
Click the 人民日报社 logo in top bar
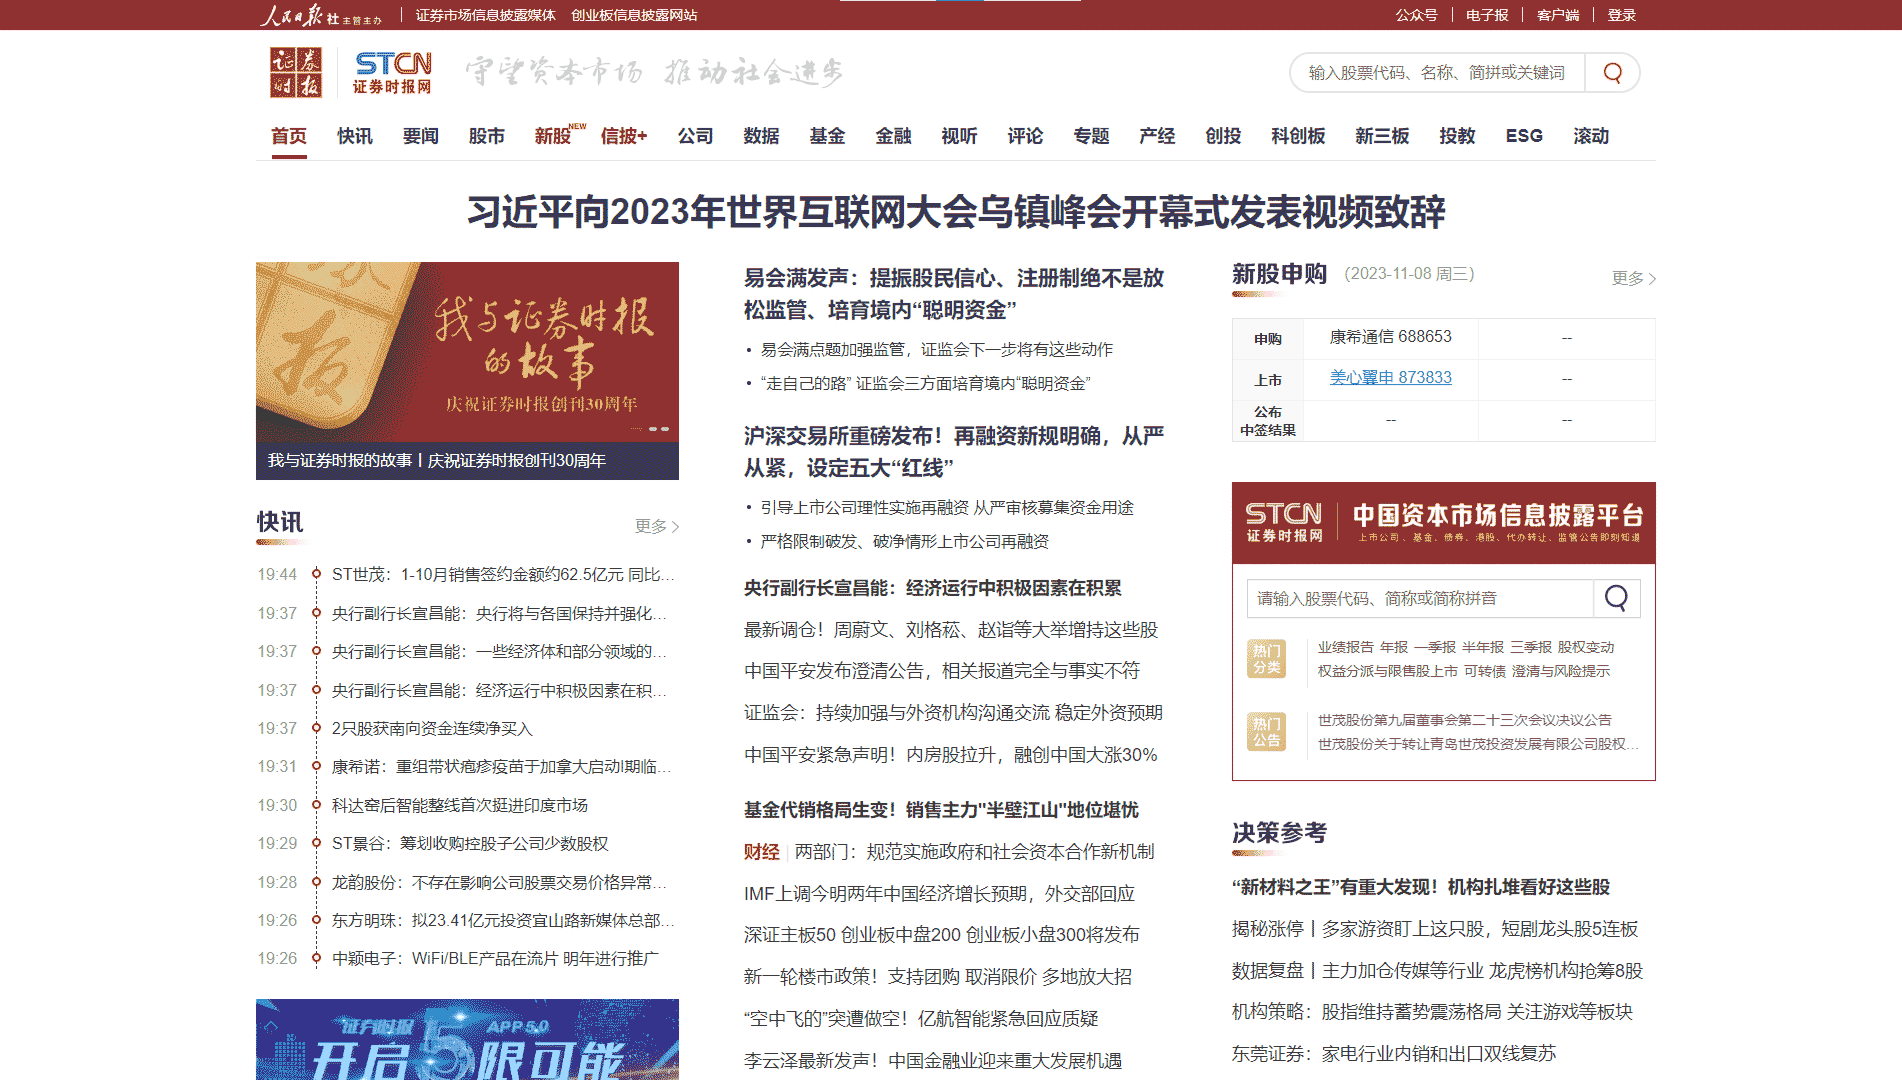click(x=321, y=15)
